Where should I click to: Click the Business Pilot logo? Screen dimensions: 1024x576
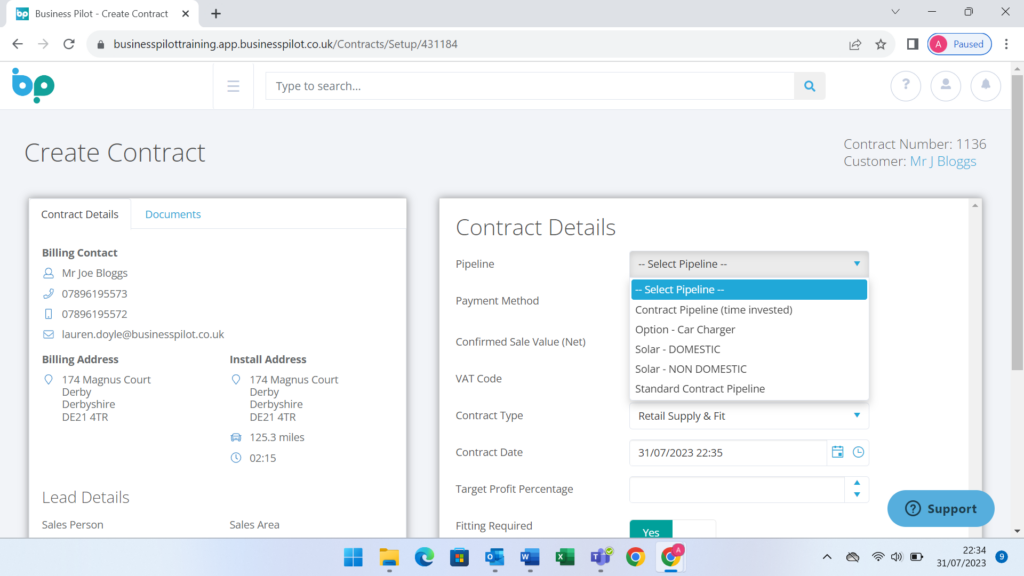pos(33,85)
